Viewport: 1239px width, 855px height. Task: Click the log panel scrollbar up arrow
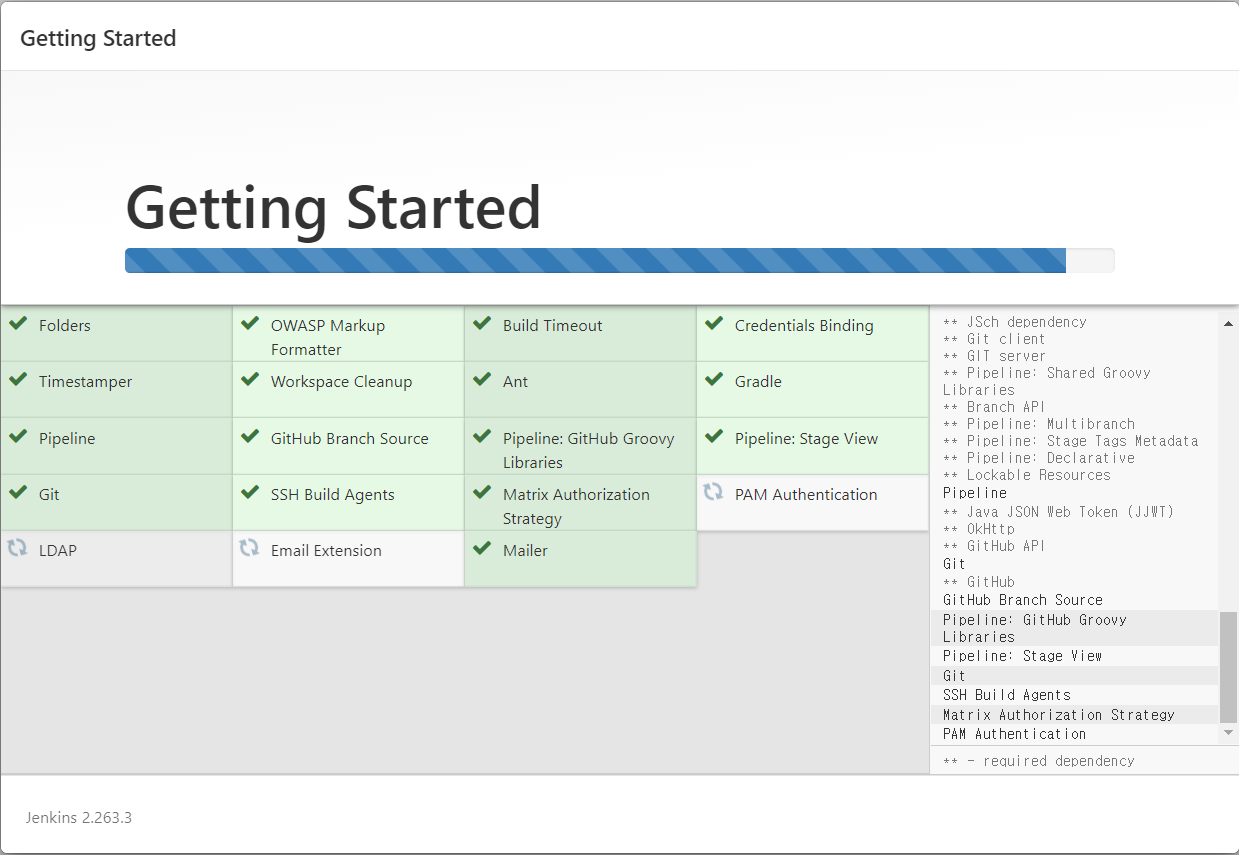[1229, 323]
